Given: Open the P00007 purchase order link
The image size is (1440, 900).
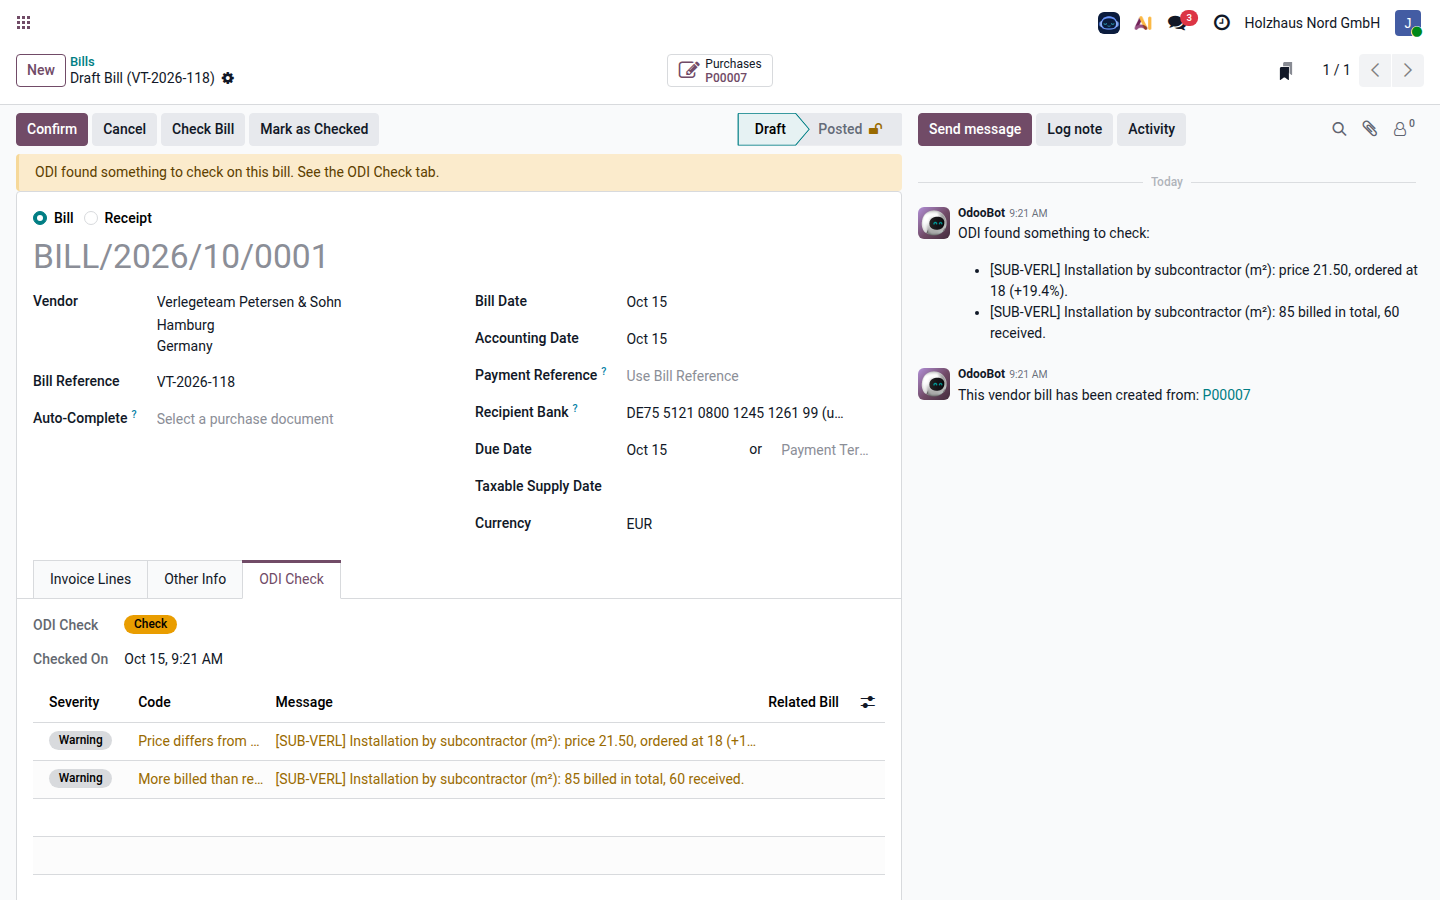Looking at the screenshot, I should click(1226, 395).
